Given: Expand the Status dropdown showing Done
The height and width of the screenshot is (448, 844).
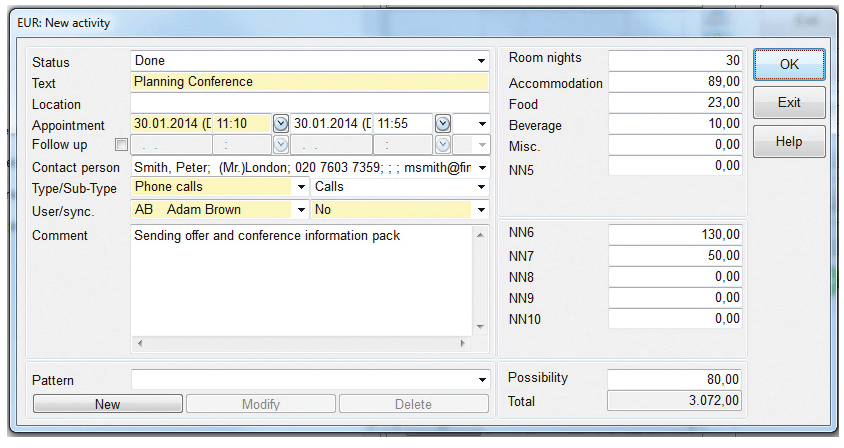Looking at the screenshot, I should [481, 62].
